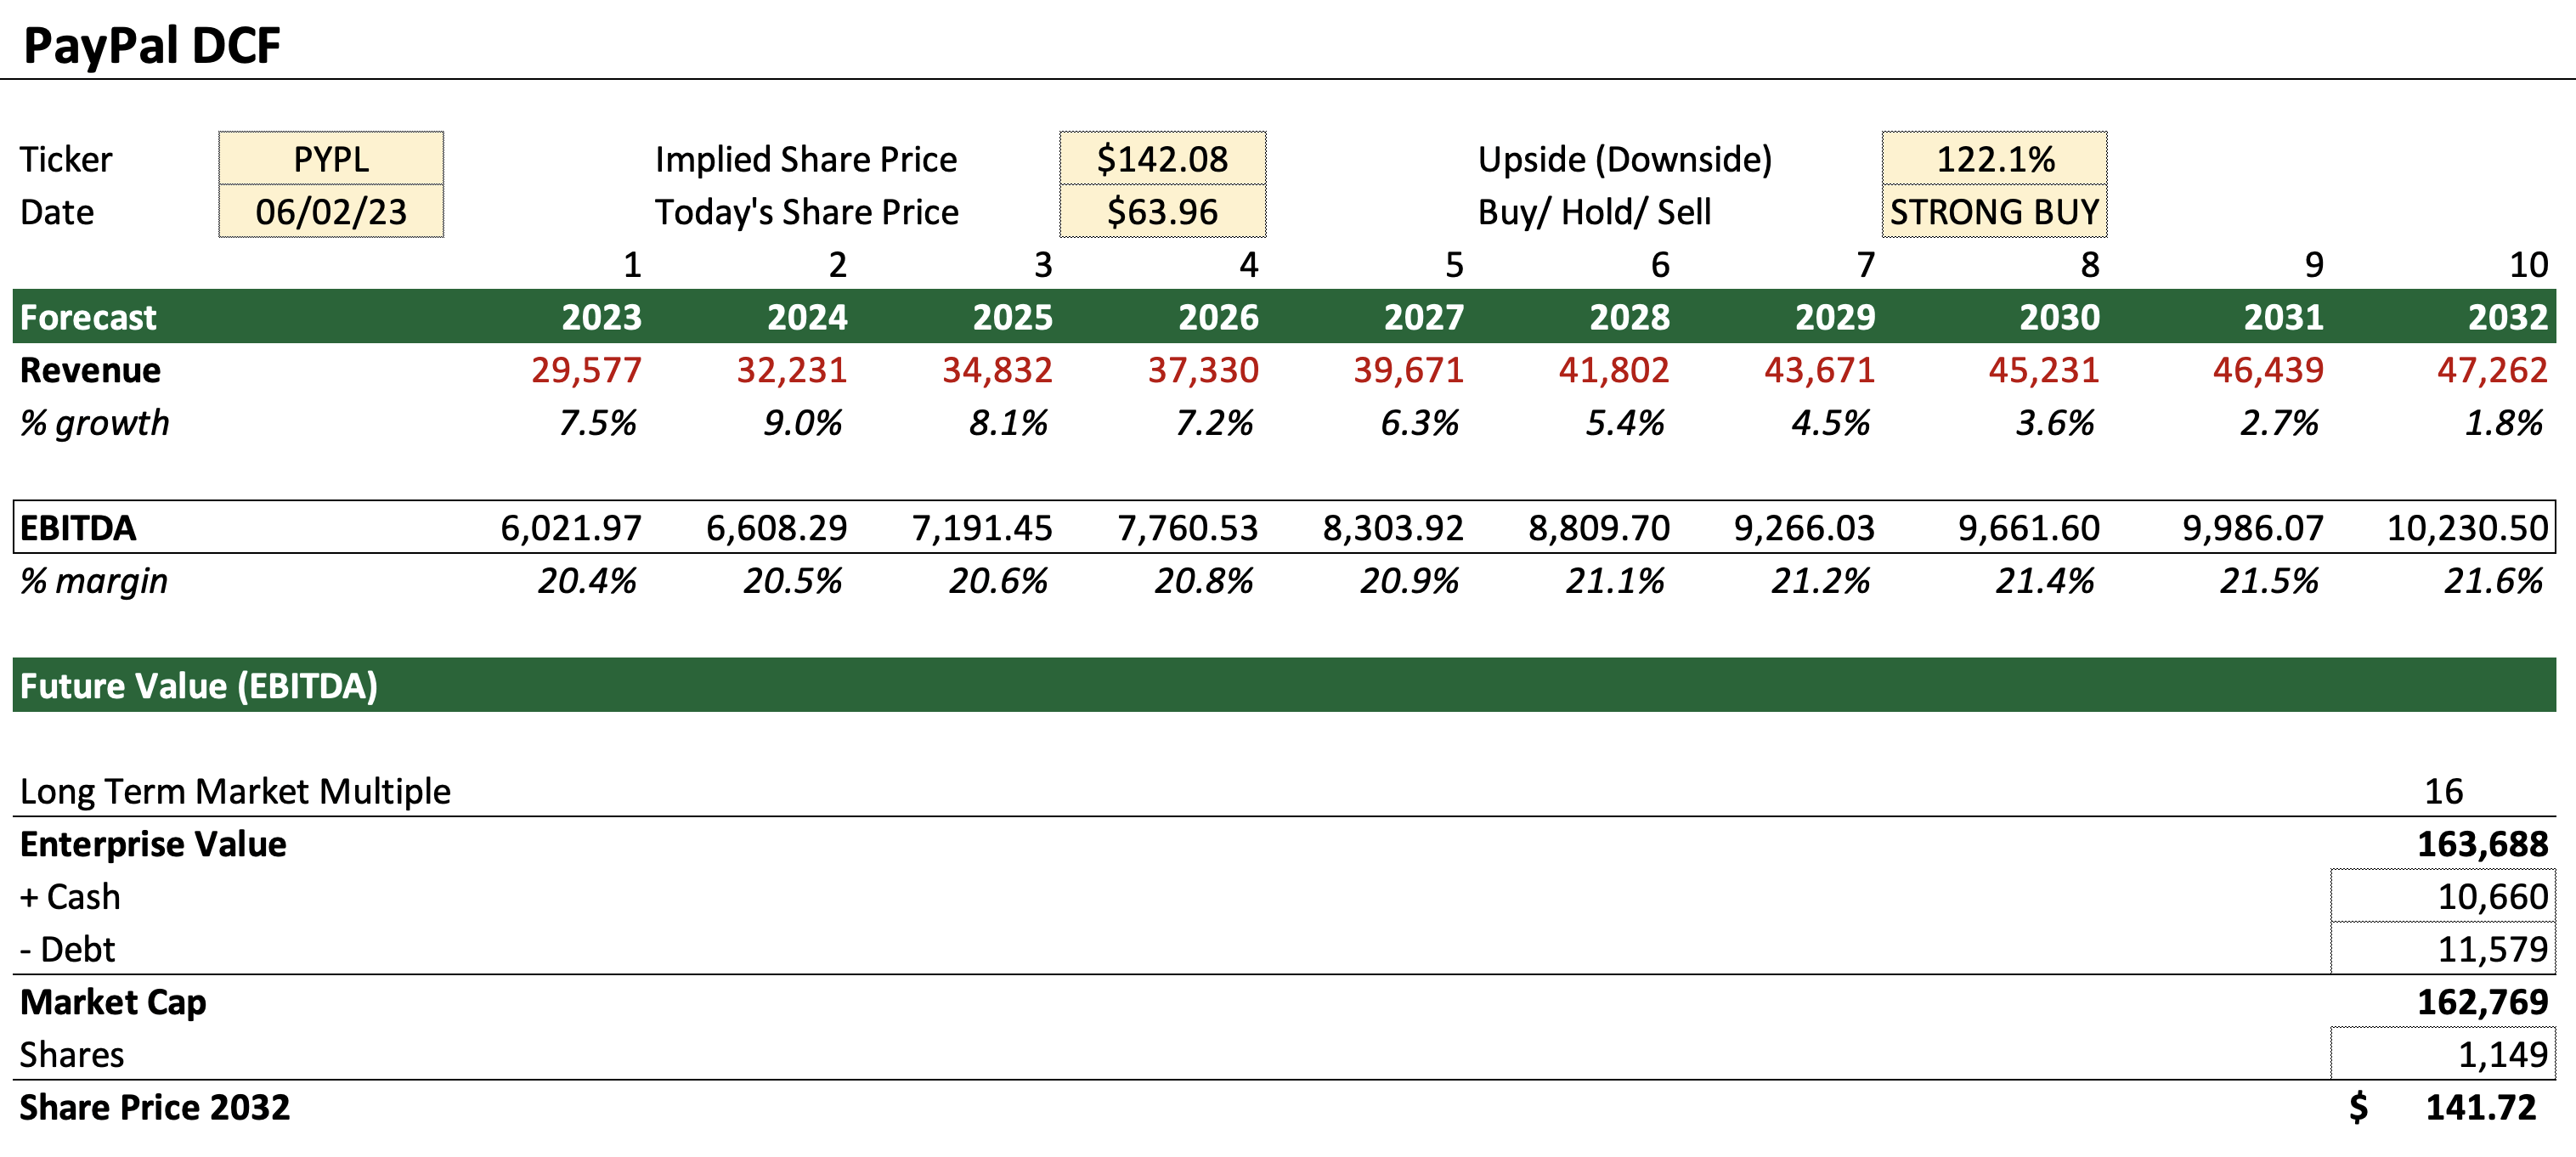Click EBITDA value 9,266.03
This screenshot has height=1157, width=2576.
point(1804,528)
